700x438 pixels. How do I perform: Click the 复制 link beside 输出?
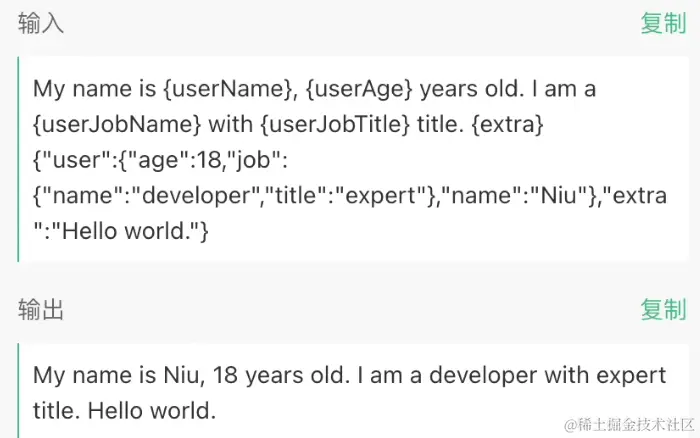pos(662,311)
